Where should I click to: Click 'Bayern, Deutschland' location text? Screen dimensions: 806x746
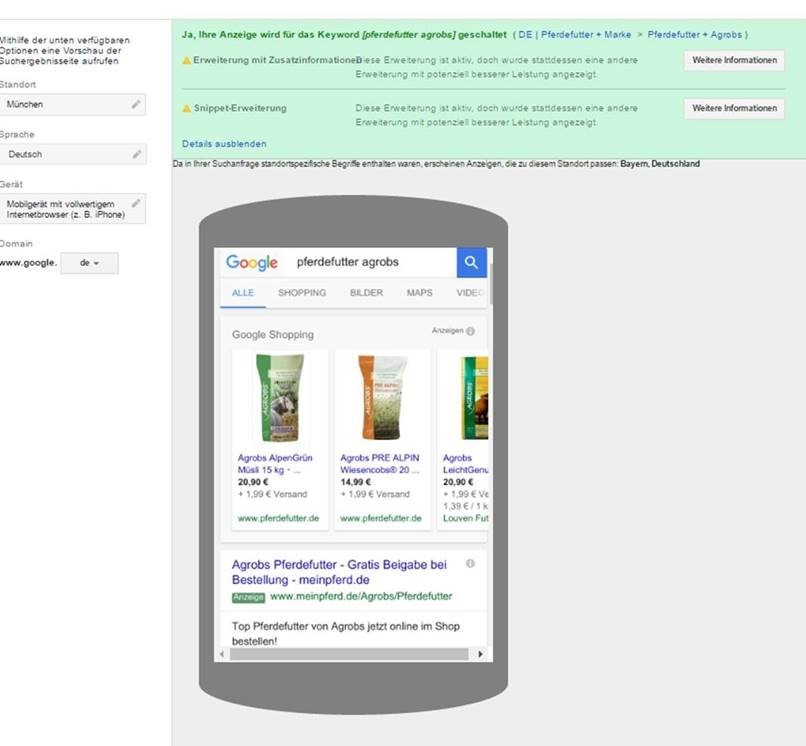(660, 164)
